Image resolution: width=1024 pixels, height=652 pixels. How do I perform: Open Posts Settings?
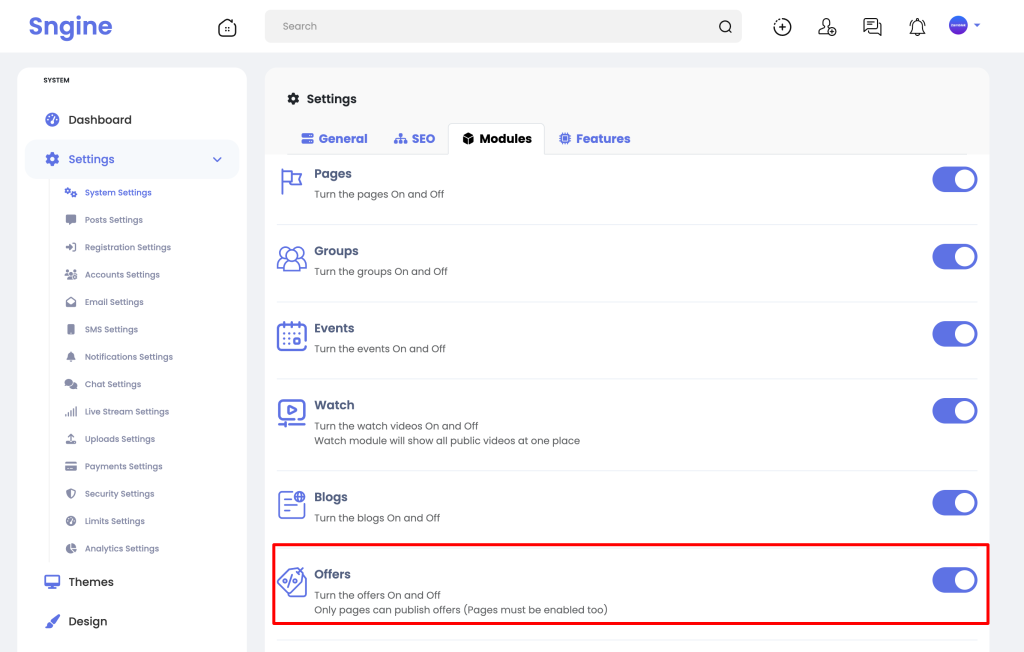114,220
